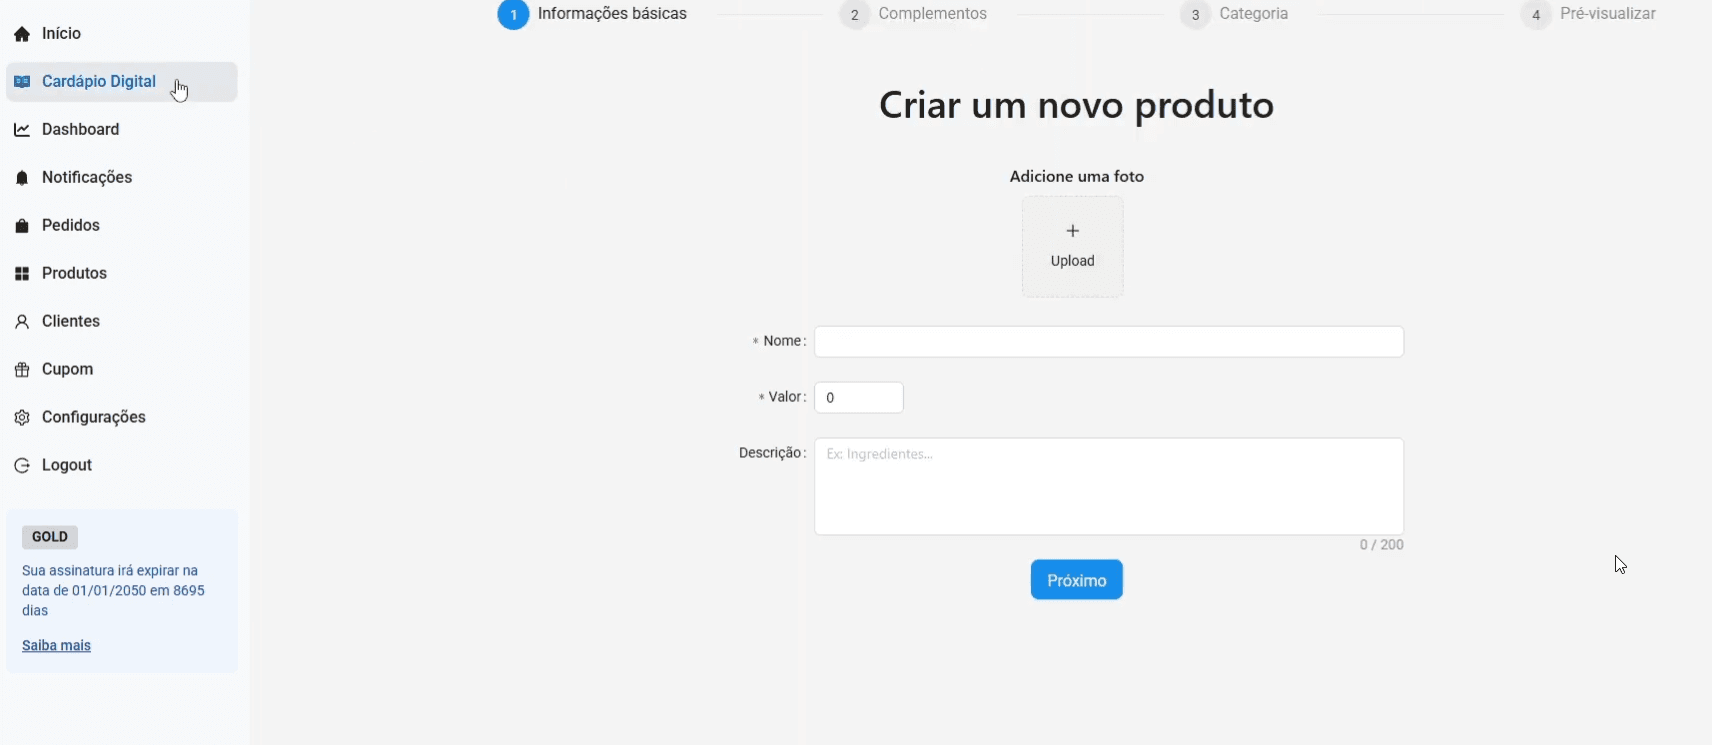Click the Upload plus icon for photo
This screenshot has height=745, width=1712.
click(1072, 231)
